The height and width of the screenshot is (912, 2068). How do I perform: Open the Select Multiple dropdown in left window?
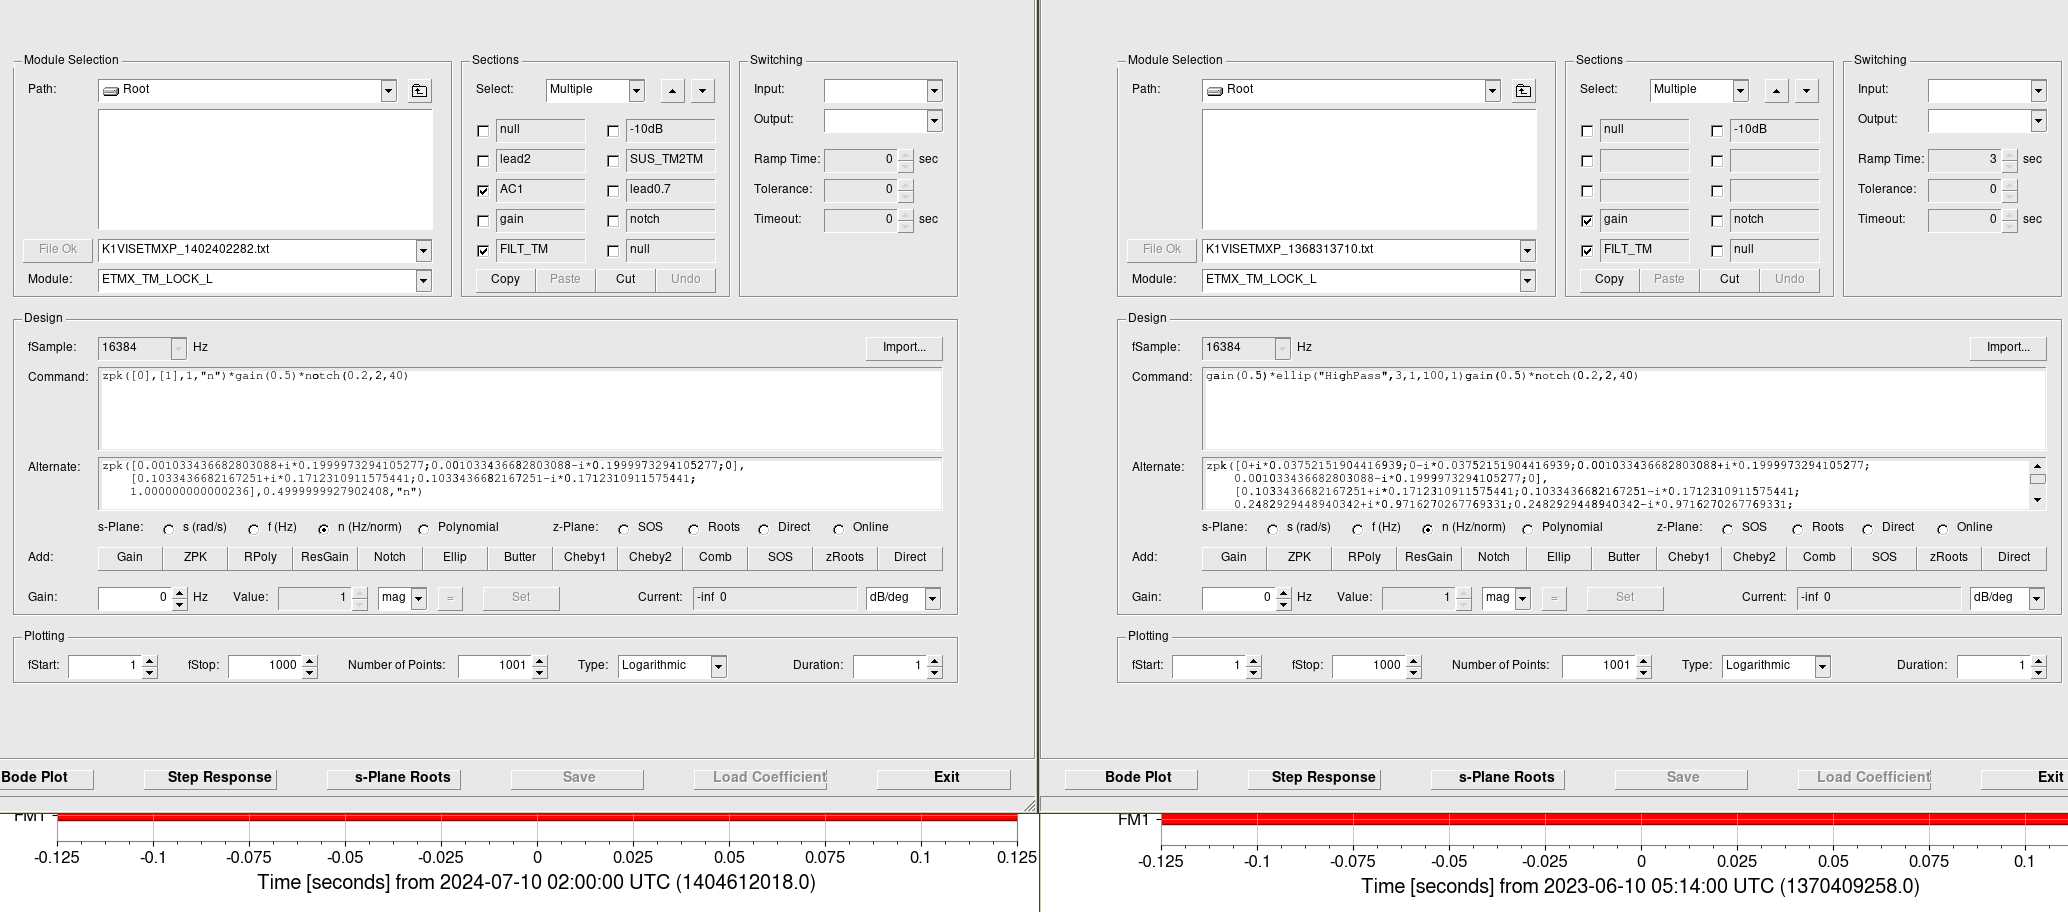tap(636, 91)
